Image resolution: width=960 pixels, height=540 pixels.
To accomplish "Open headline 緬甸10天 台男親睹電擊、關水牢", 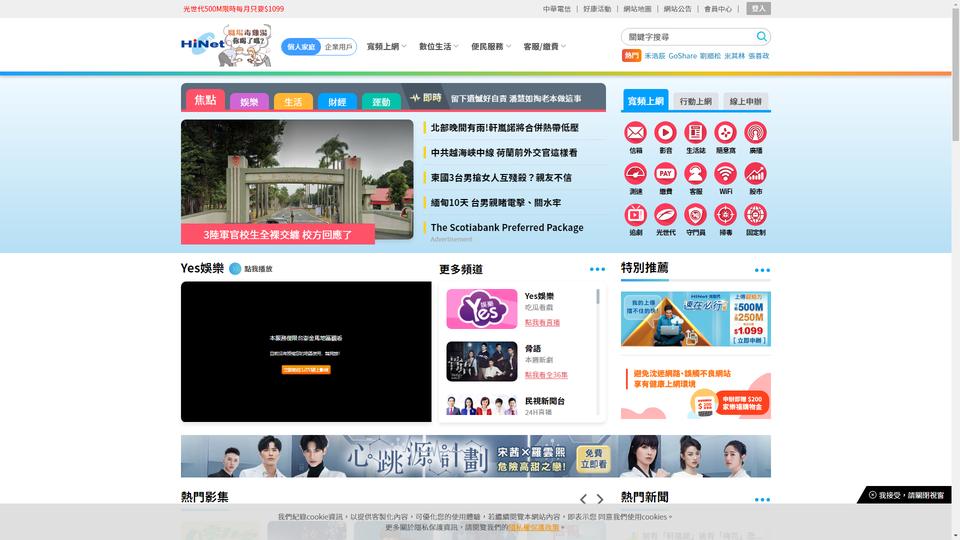I will pyautogui.click(x=496, y=203).
